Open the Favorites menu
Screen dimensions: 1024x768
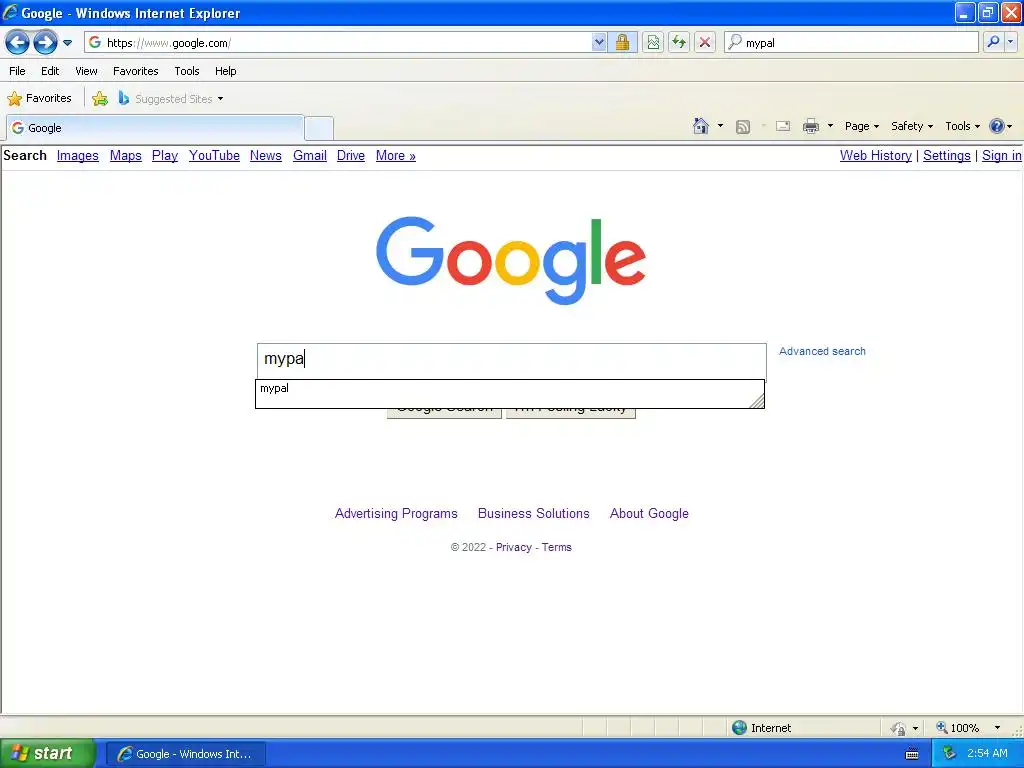[136, 71]
